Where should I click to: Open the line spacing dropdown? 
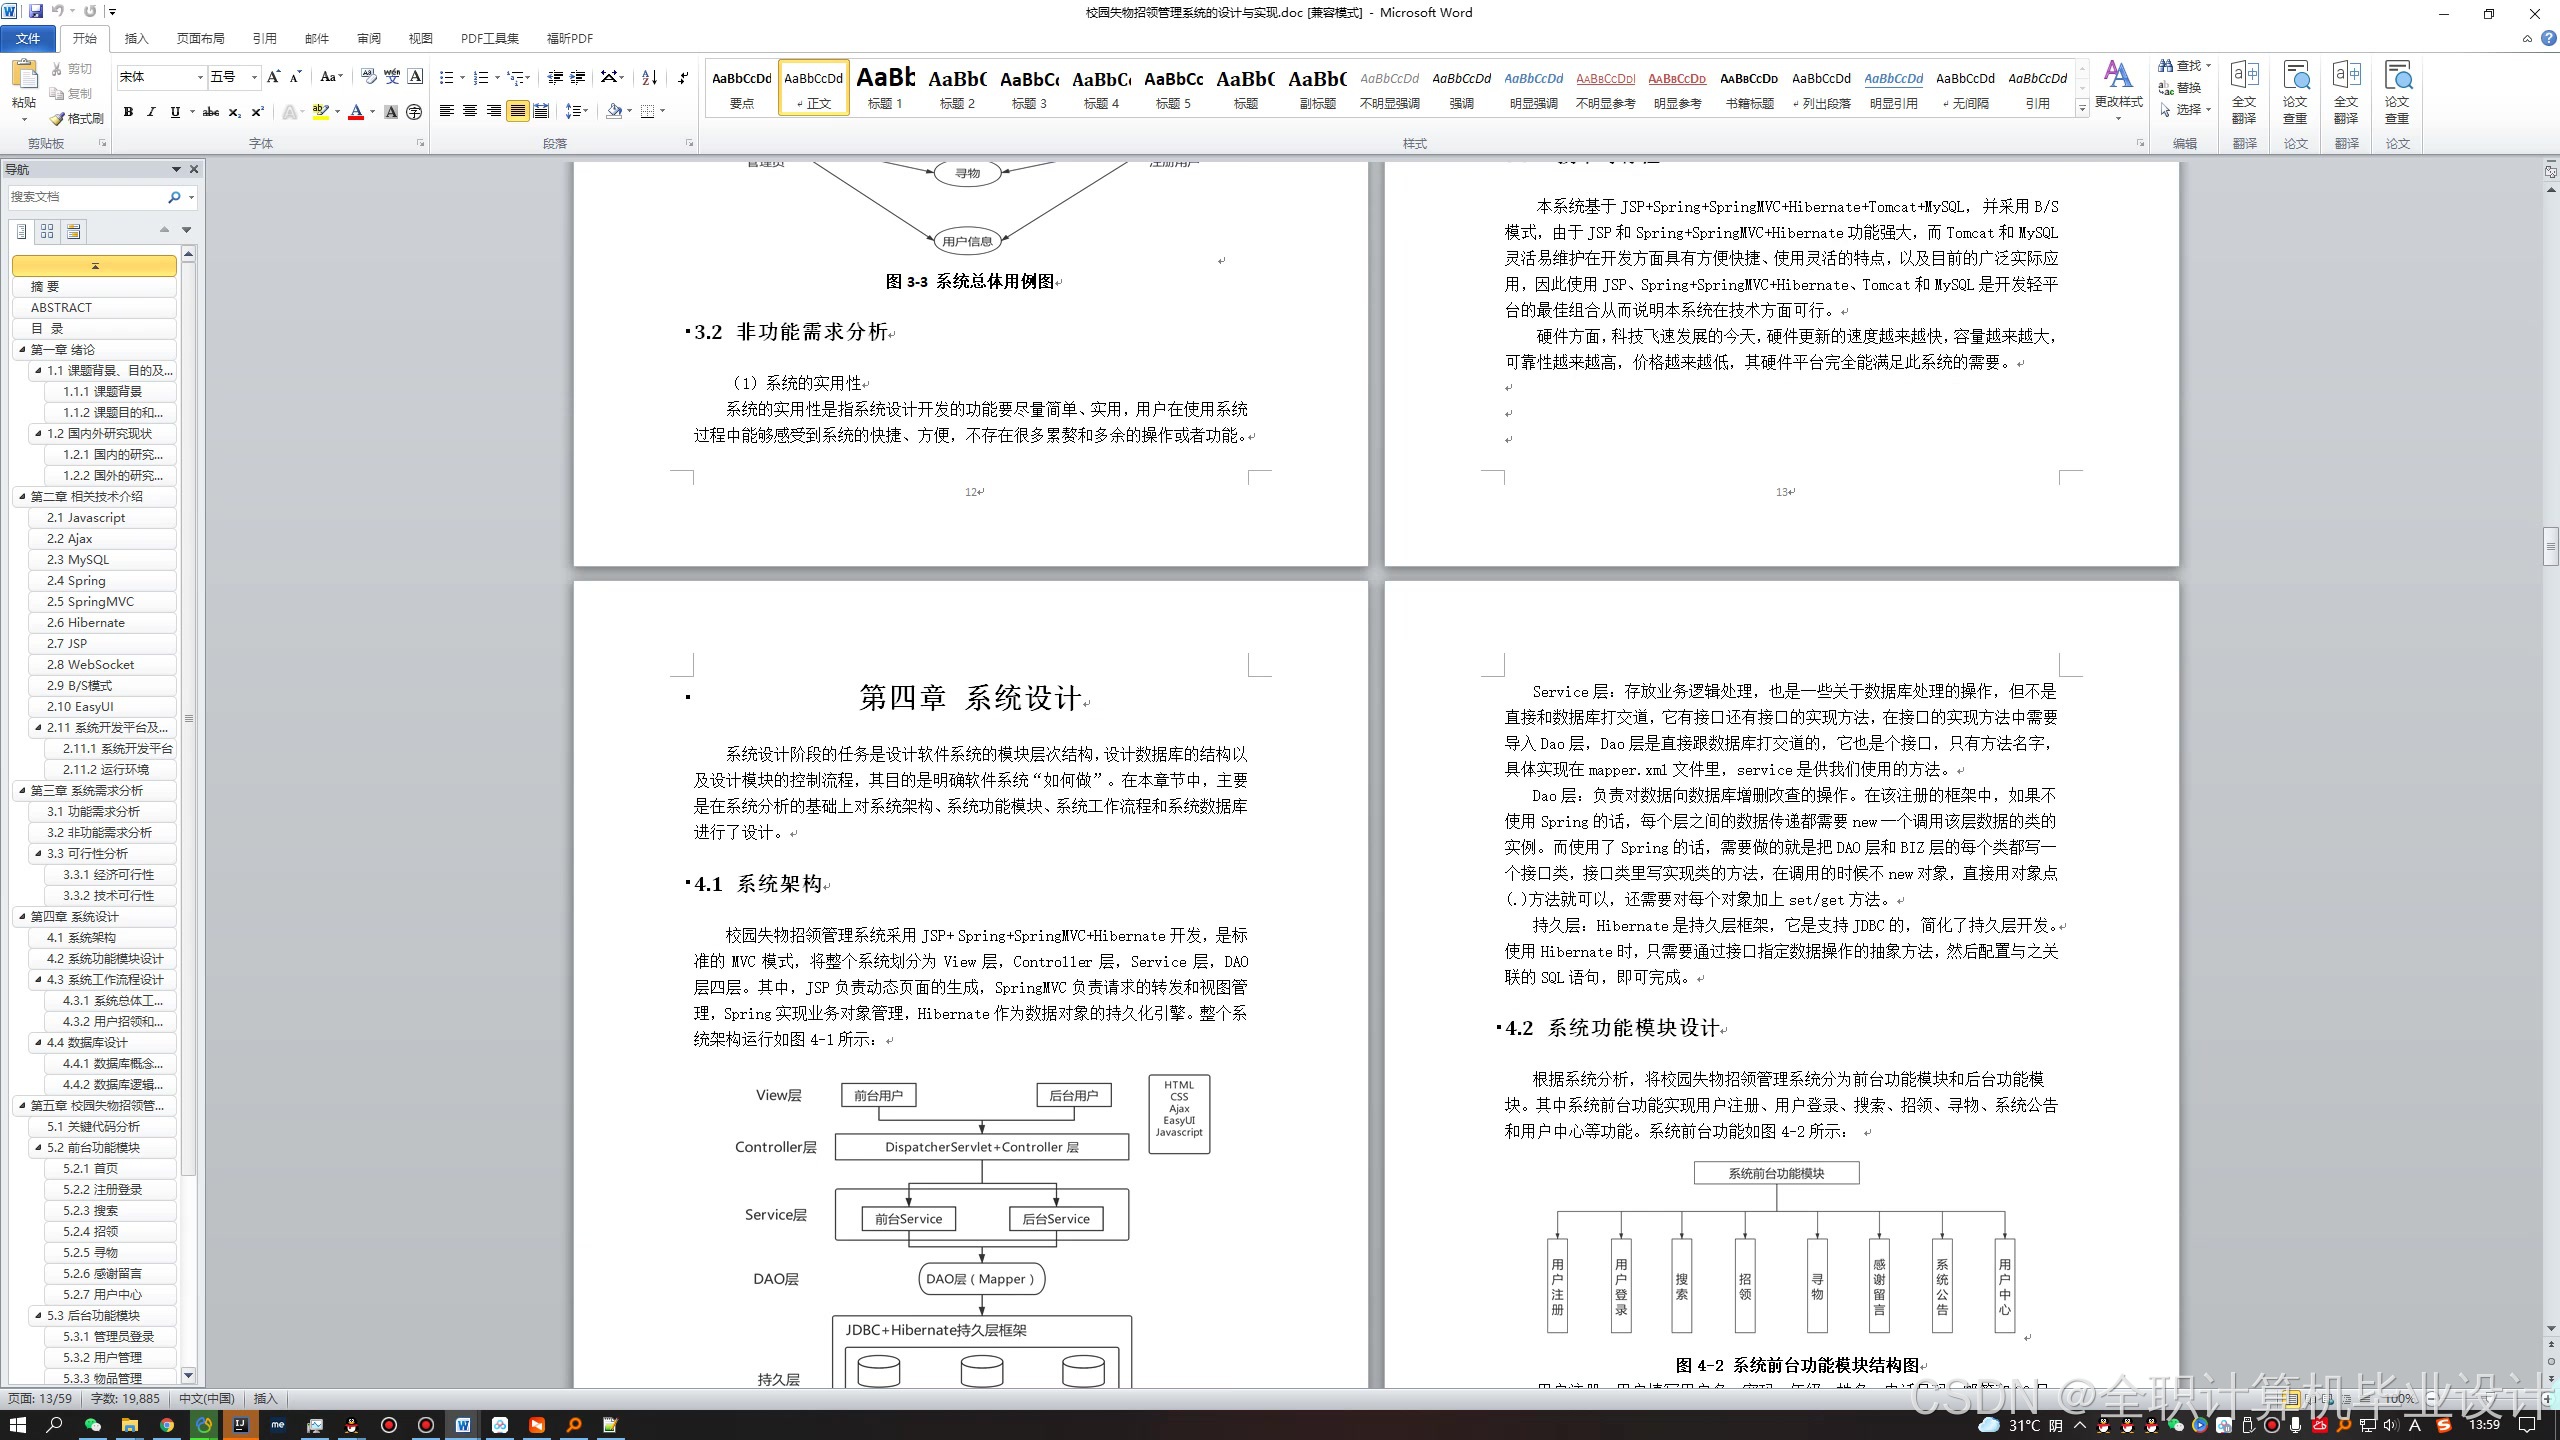577,111
